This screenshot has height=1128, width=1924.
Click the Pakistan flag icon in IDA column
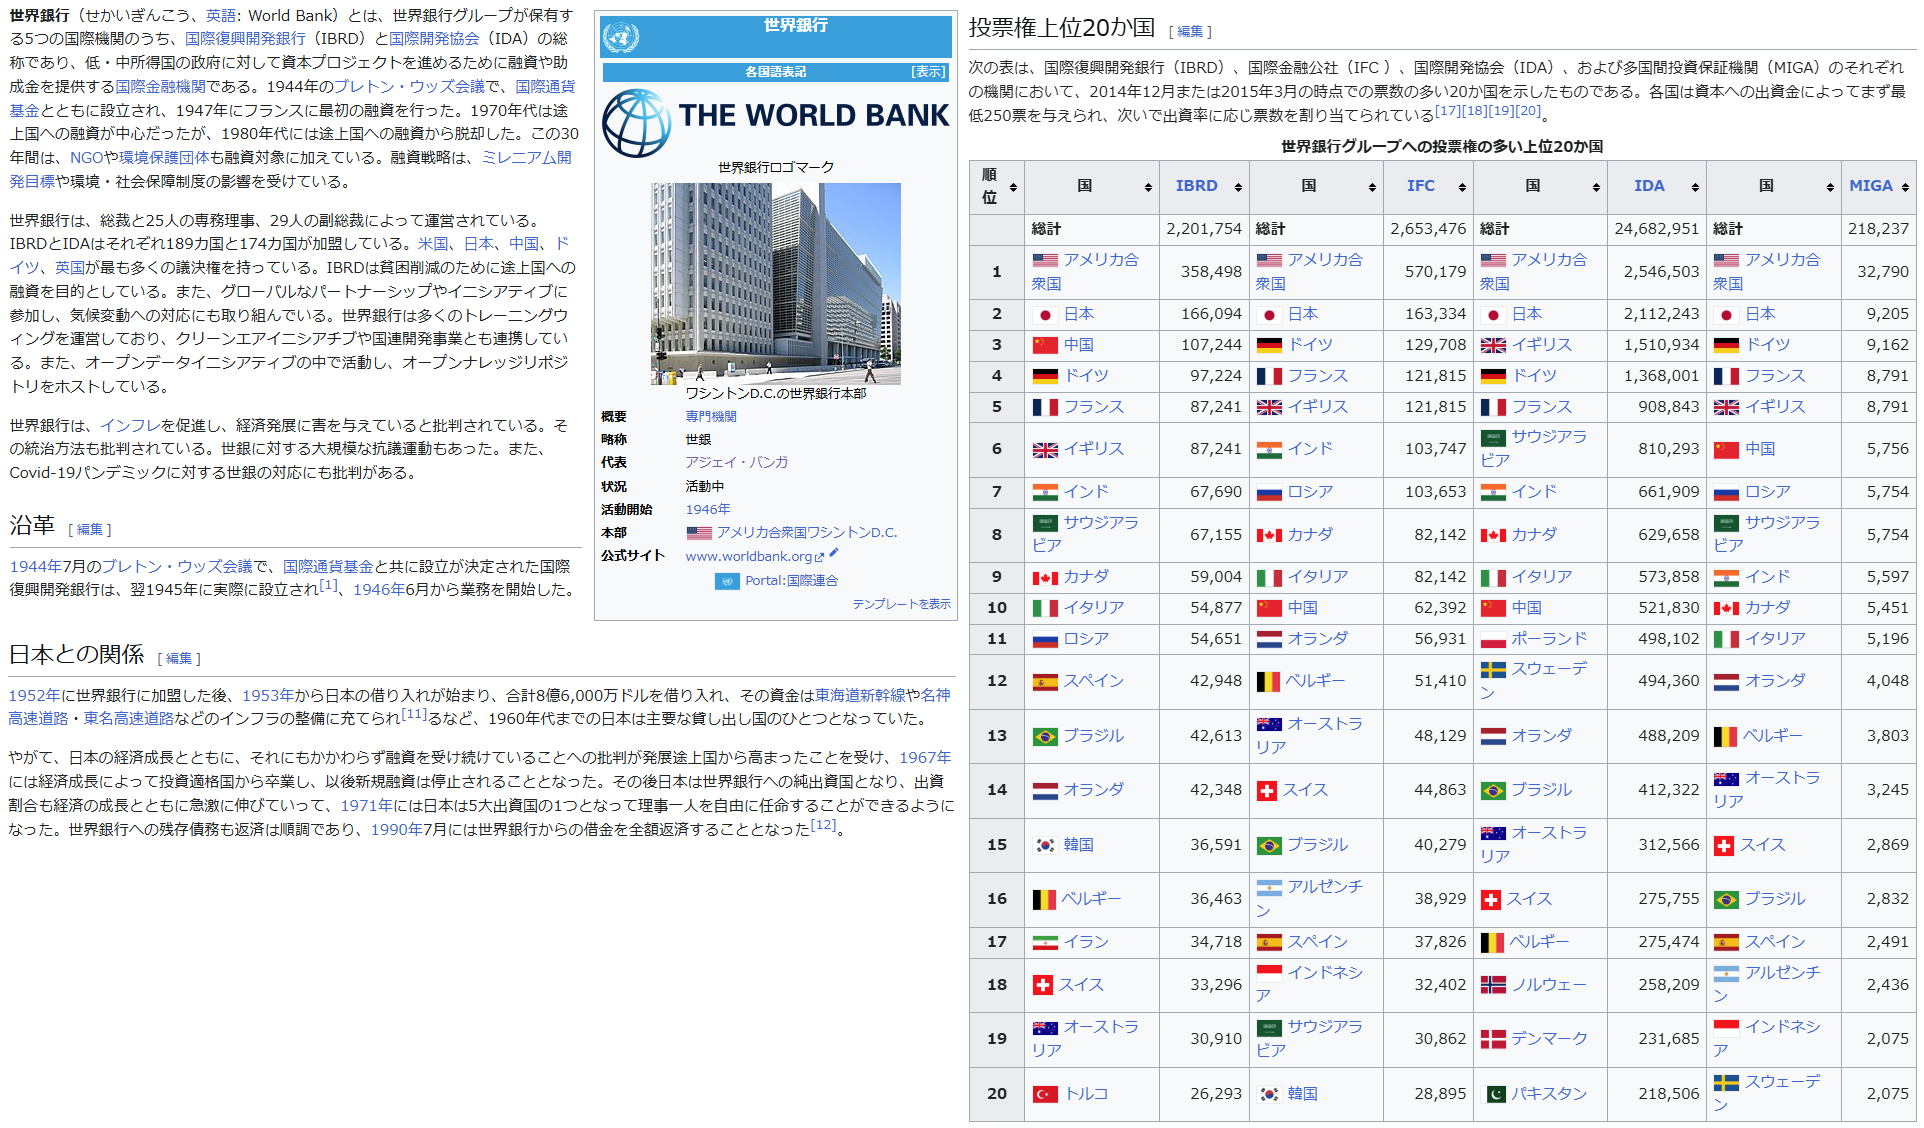pyautogui.click(x=1493, y=1094)
